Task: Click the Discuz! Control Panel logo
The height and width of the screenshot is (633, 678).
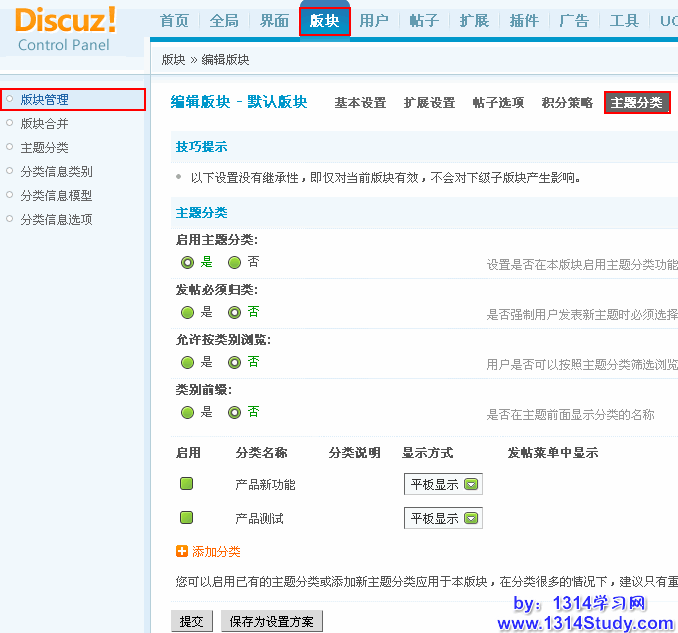Action: 65,28
